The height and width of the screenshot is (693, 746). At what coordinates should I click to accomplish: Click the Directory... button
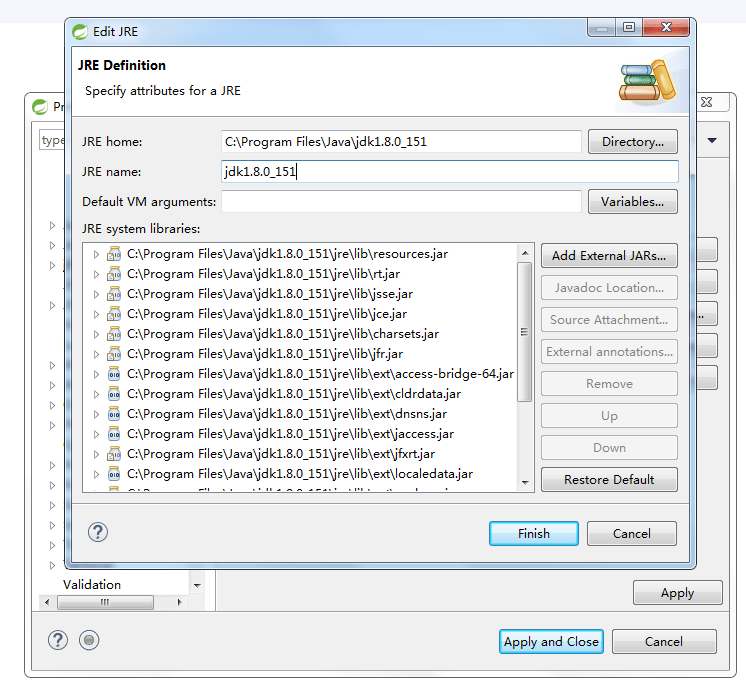coord(633,142)
